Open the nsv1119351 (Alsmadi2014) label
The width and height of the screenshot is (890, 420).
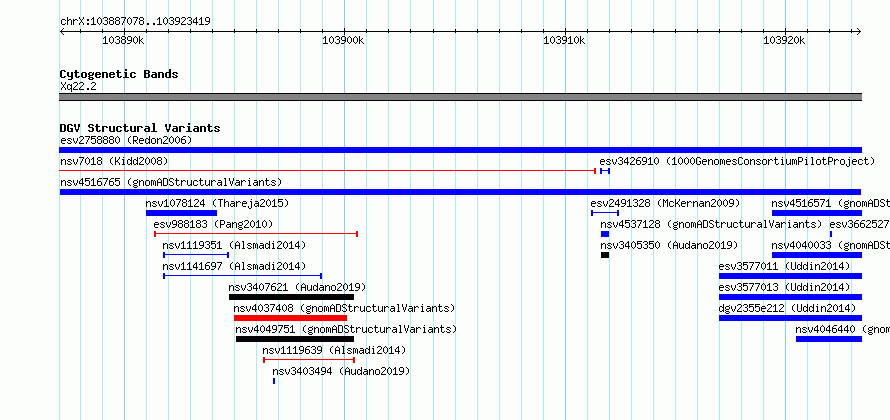coord(234,245)
